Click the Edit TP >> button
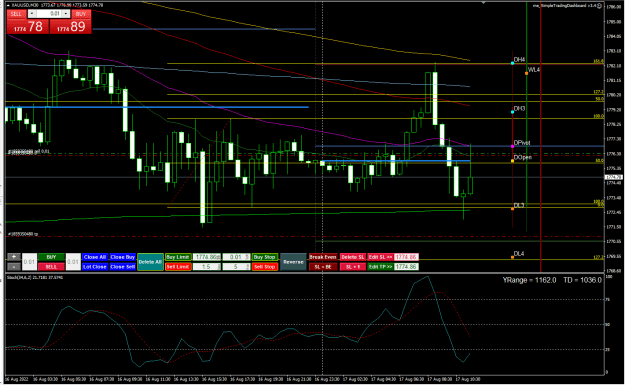The width and height of the screenshot is (625, 385). click(380, 267)
